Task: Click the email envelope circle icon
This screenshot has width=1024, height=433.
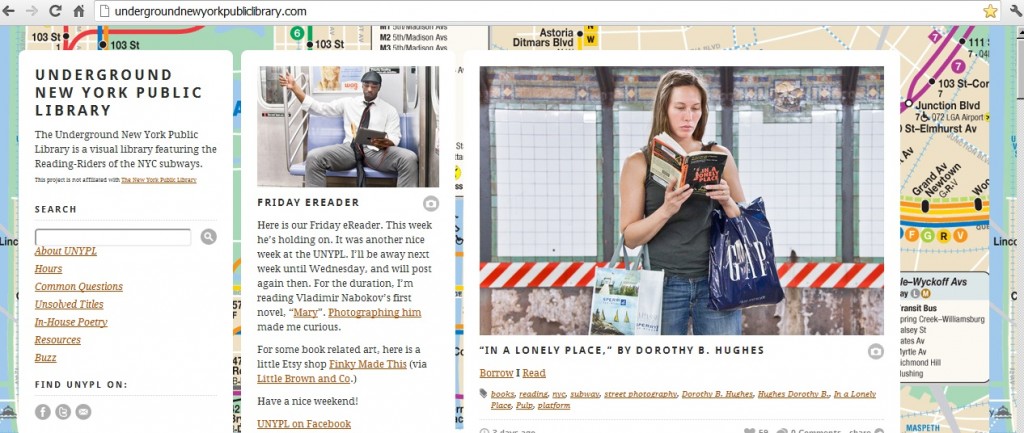Action: (83, 411)
